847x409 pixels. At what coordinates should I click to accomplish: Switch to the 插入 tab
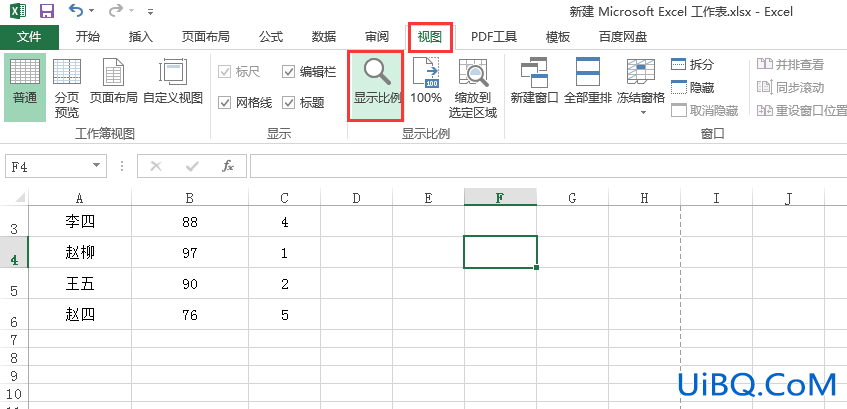click(141, 37)
